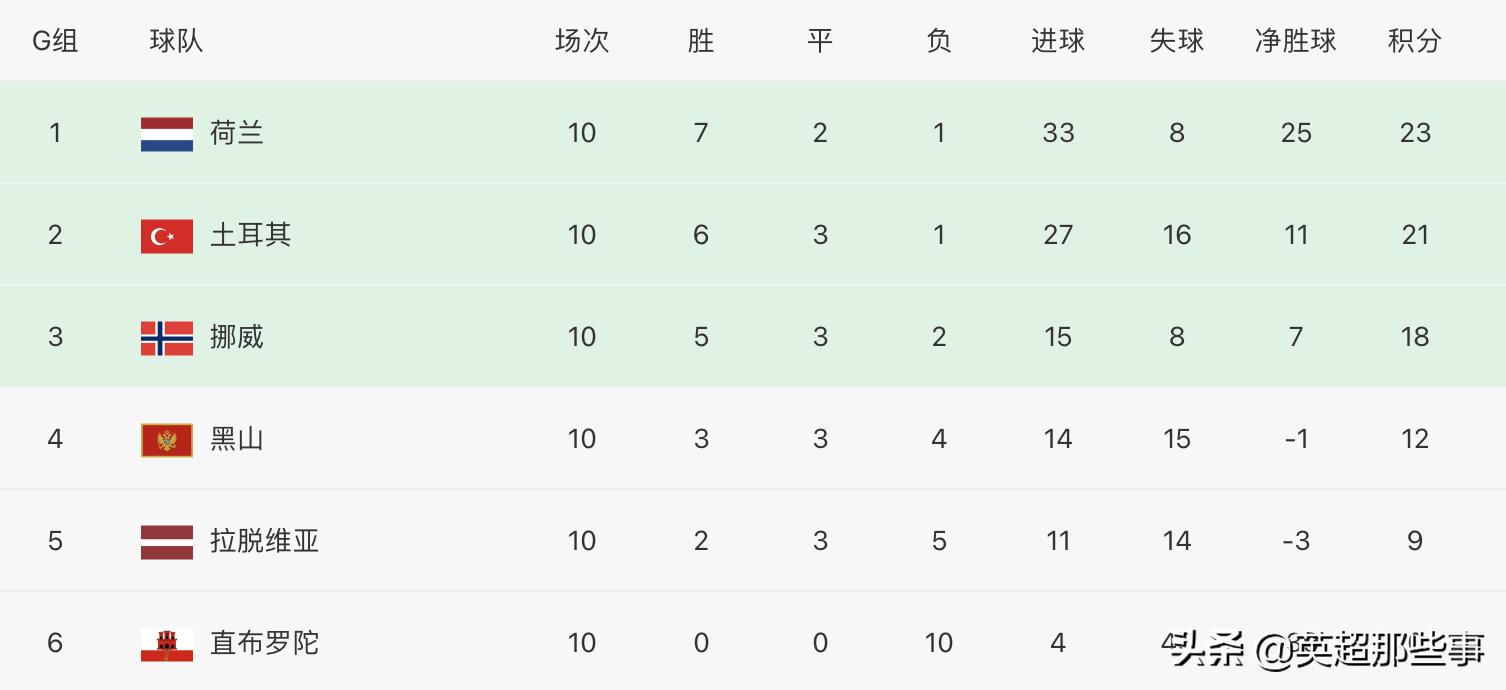This screenshot has height=690, width=1506.
Task: Open the 荷兰 team name link
Action: (x=237, y=133)
